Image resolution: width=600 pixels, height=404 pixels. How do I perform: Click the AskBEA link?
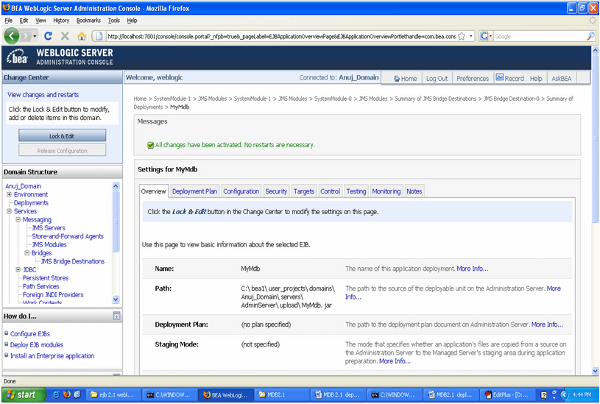tap(561, 78)
